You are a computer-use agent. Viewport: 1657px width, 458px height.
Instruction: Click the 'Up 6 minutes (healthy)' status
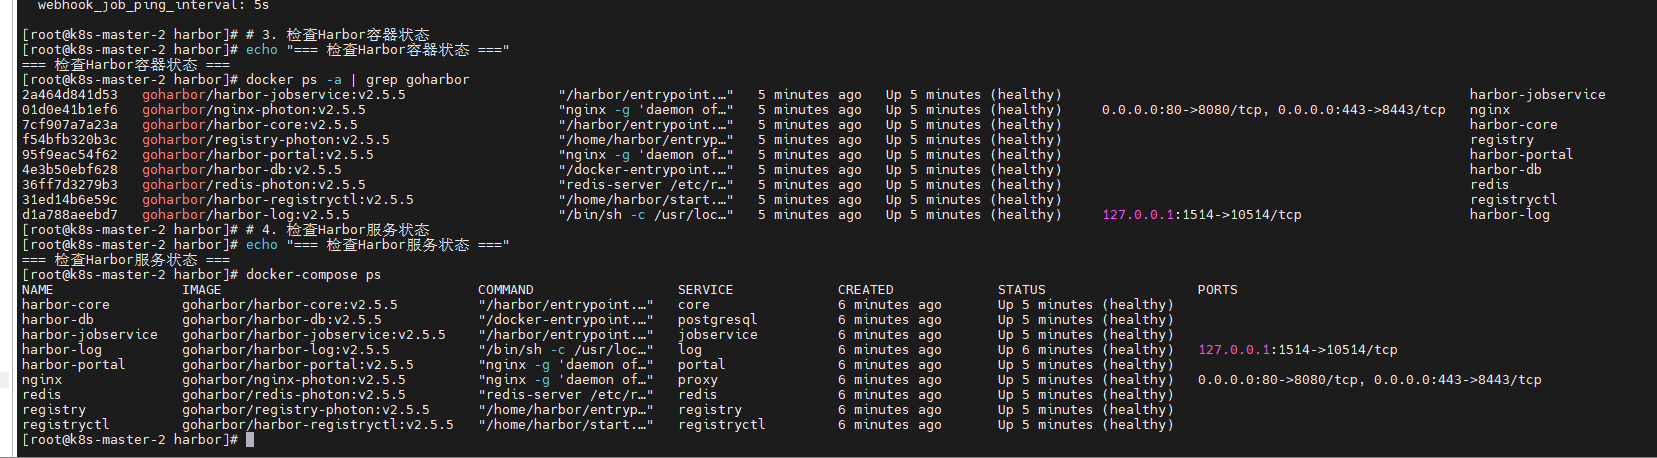click(1086, 350)
